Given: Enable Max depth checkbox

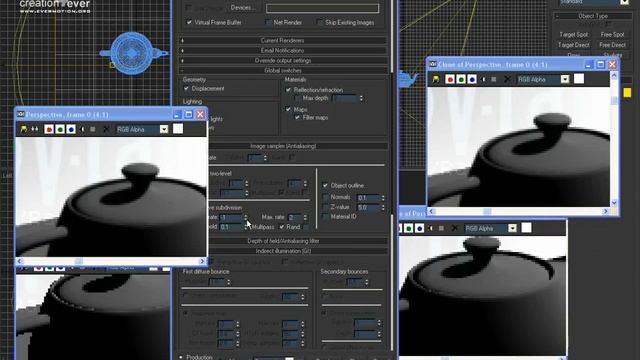Looking at the screenshot, I should tap(298, 98).
